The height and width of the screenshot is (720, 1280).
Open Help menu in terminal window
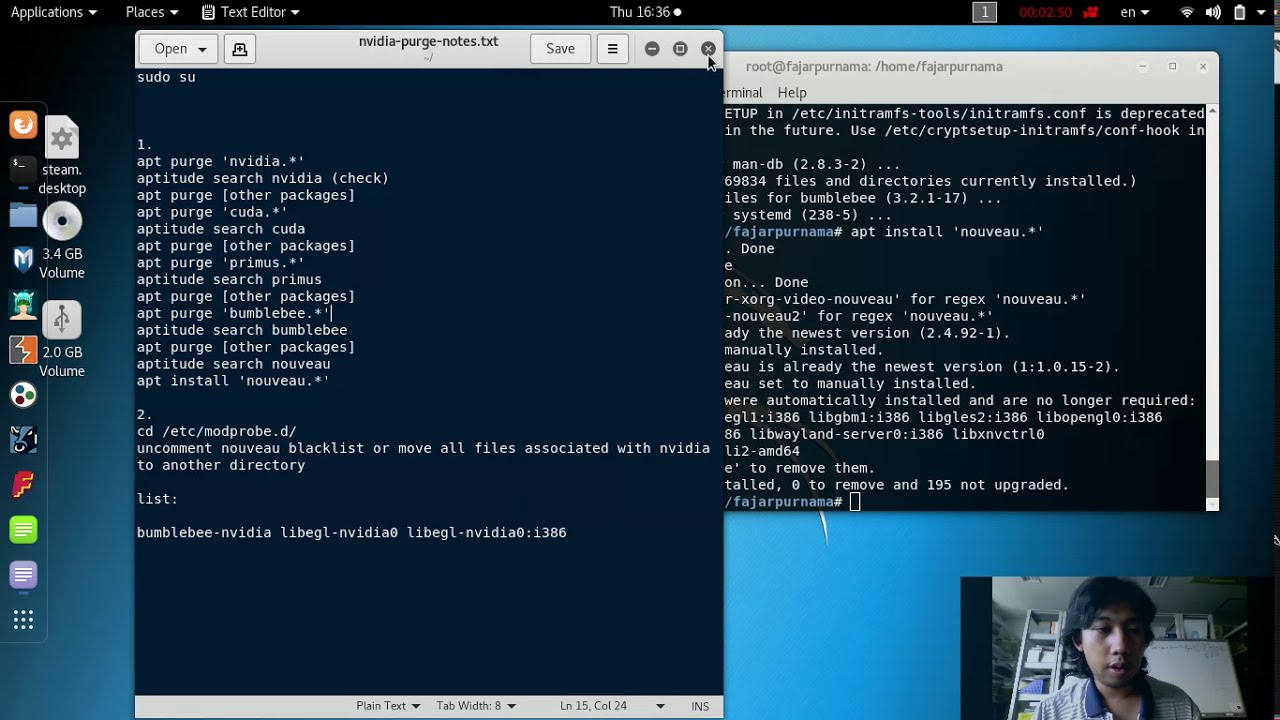[792, 93]
